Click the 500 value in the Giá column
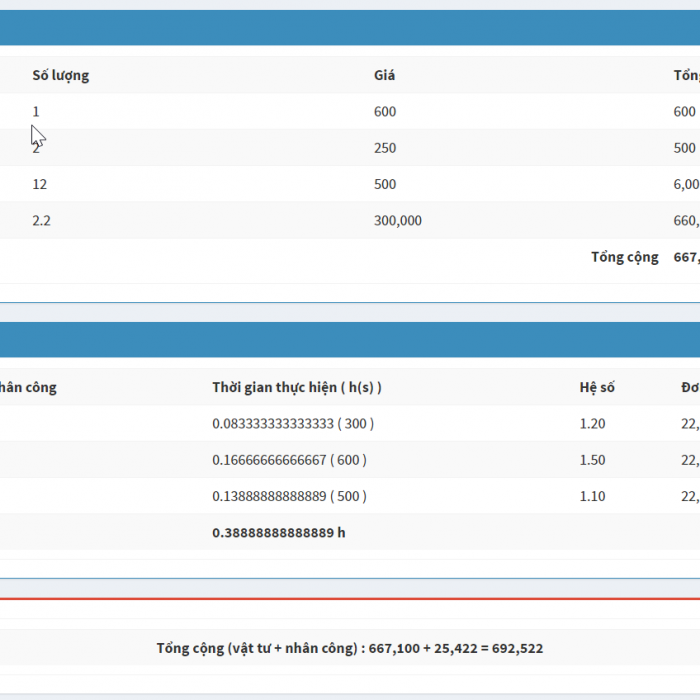700x700 pixels. pyautogui.click(x=384, y=184)
